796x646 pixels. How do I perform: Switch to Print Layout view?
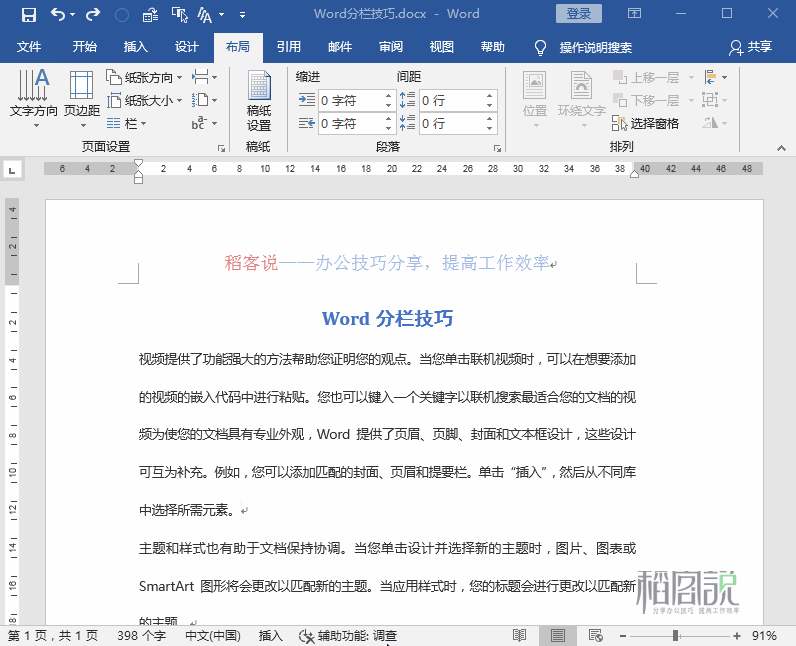(x=557, y=635)
